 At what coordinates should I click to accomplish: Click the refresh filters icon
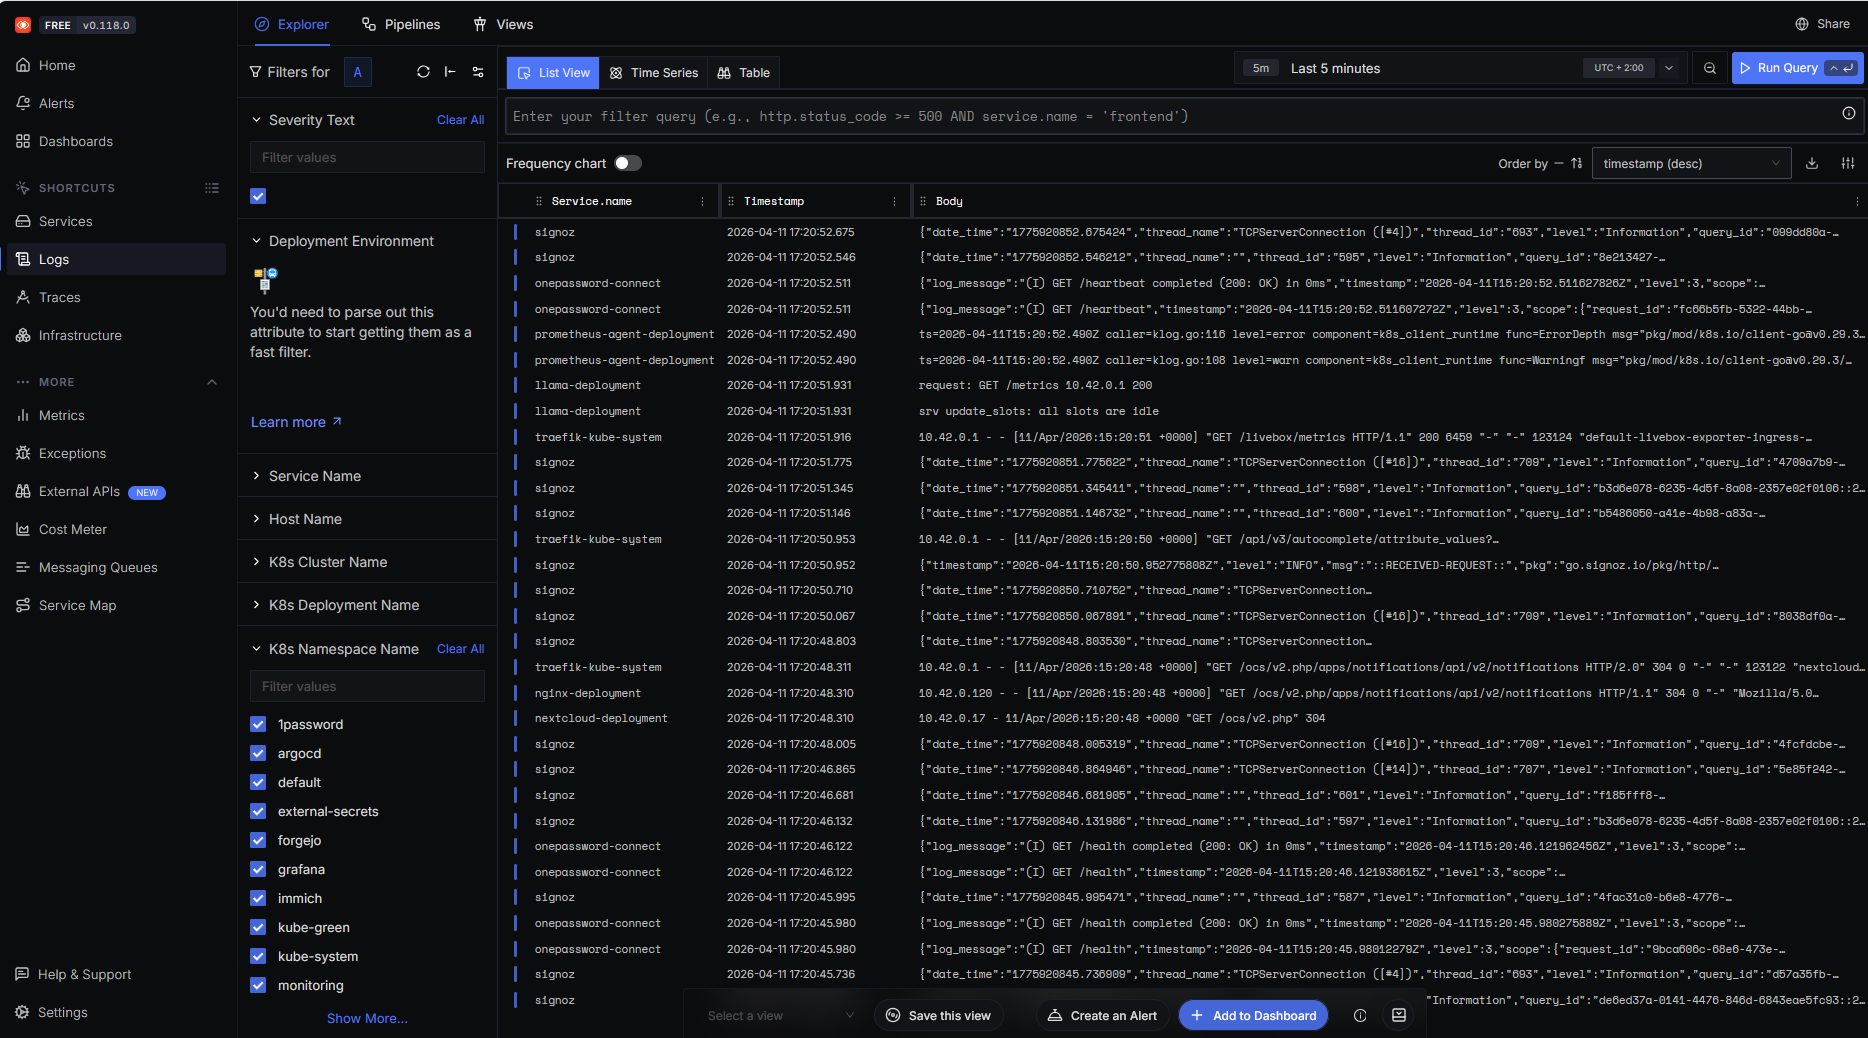point(423,72)
